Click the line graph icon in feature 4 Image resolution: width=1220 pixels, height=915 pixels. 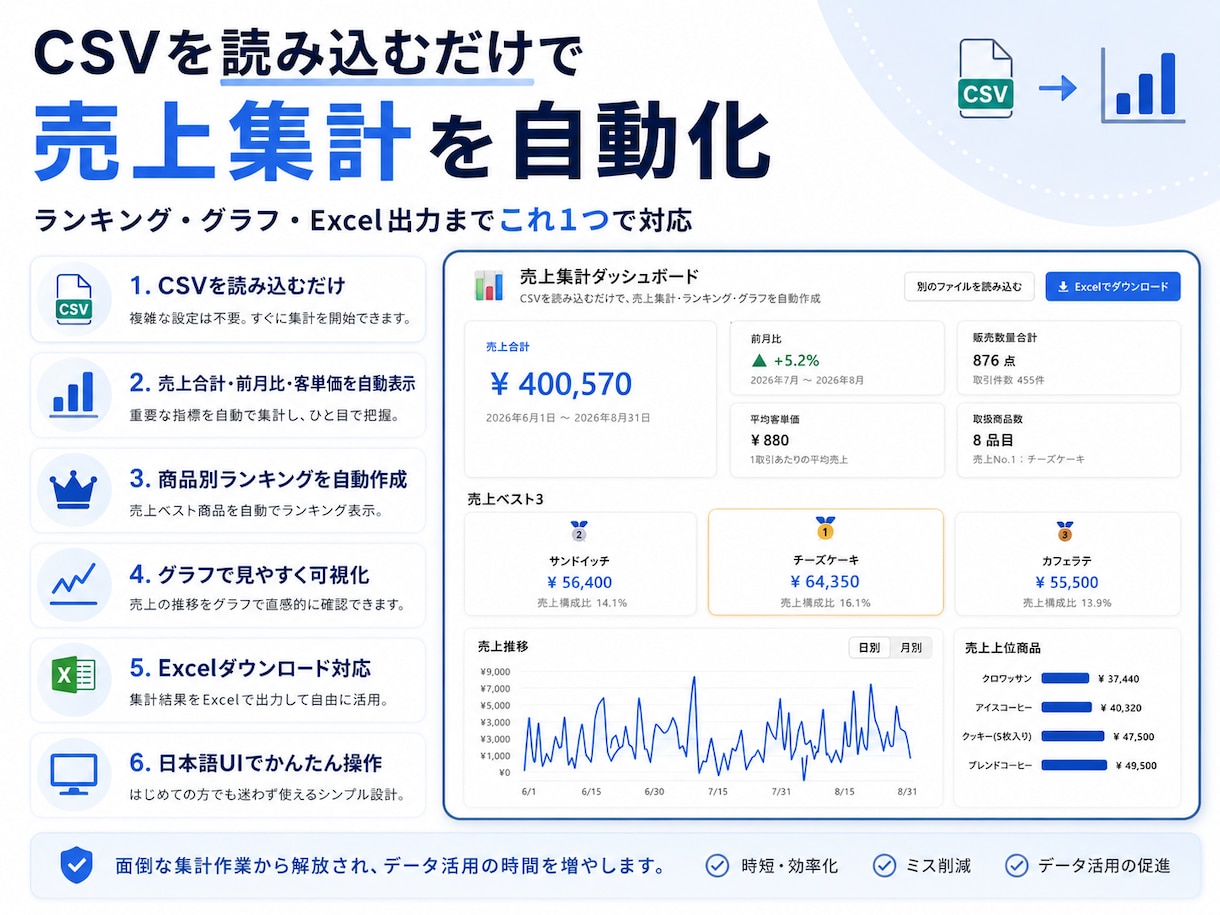coord(74,584)
